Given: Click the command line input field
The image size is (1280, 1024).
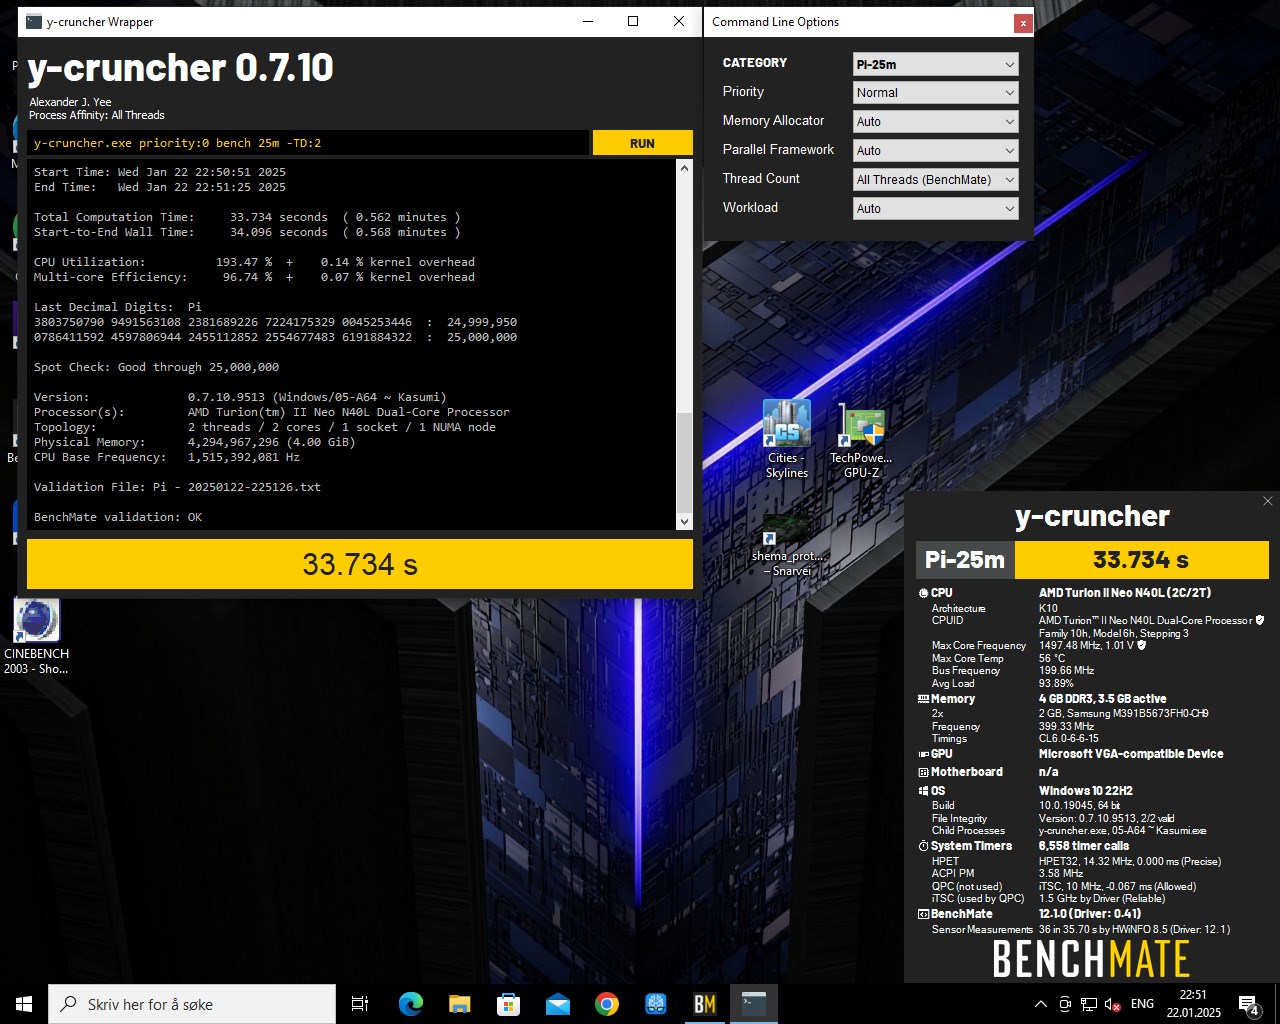Looking at the screenshot, I should click(308, 143).
